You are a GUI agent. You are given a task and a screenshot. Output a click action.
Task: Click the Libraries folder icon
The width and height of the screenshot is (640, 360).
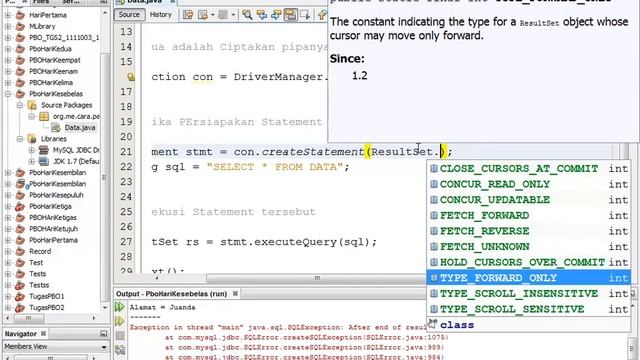pyautogui.click(x=32, y=139)
